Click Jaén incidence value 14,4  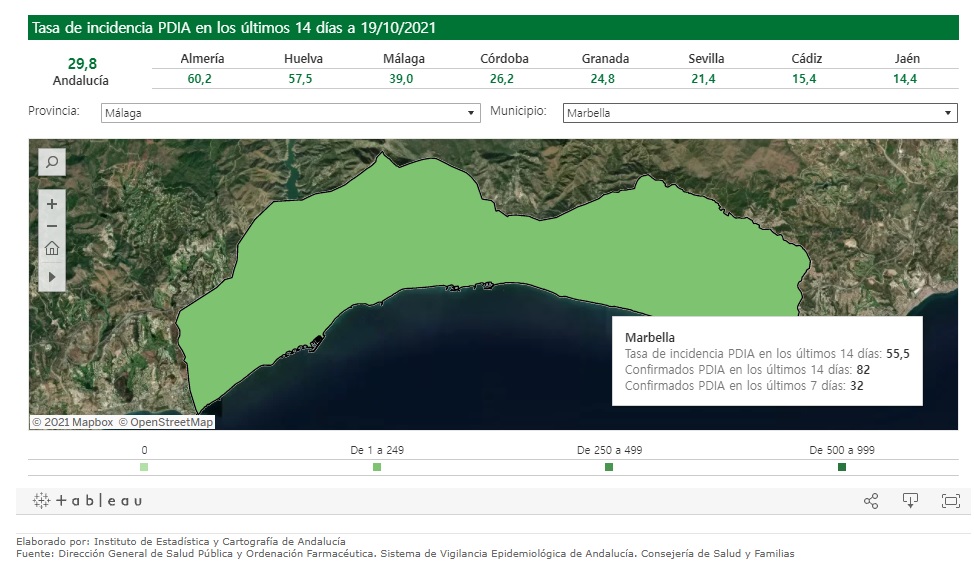coord(904,79)
